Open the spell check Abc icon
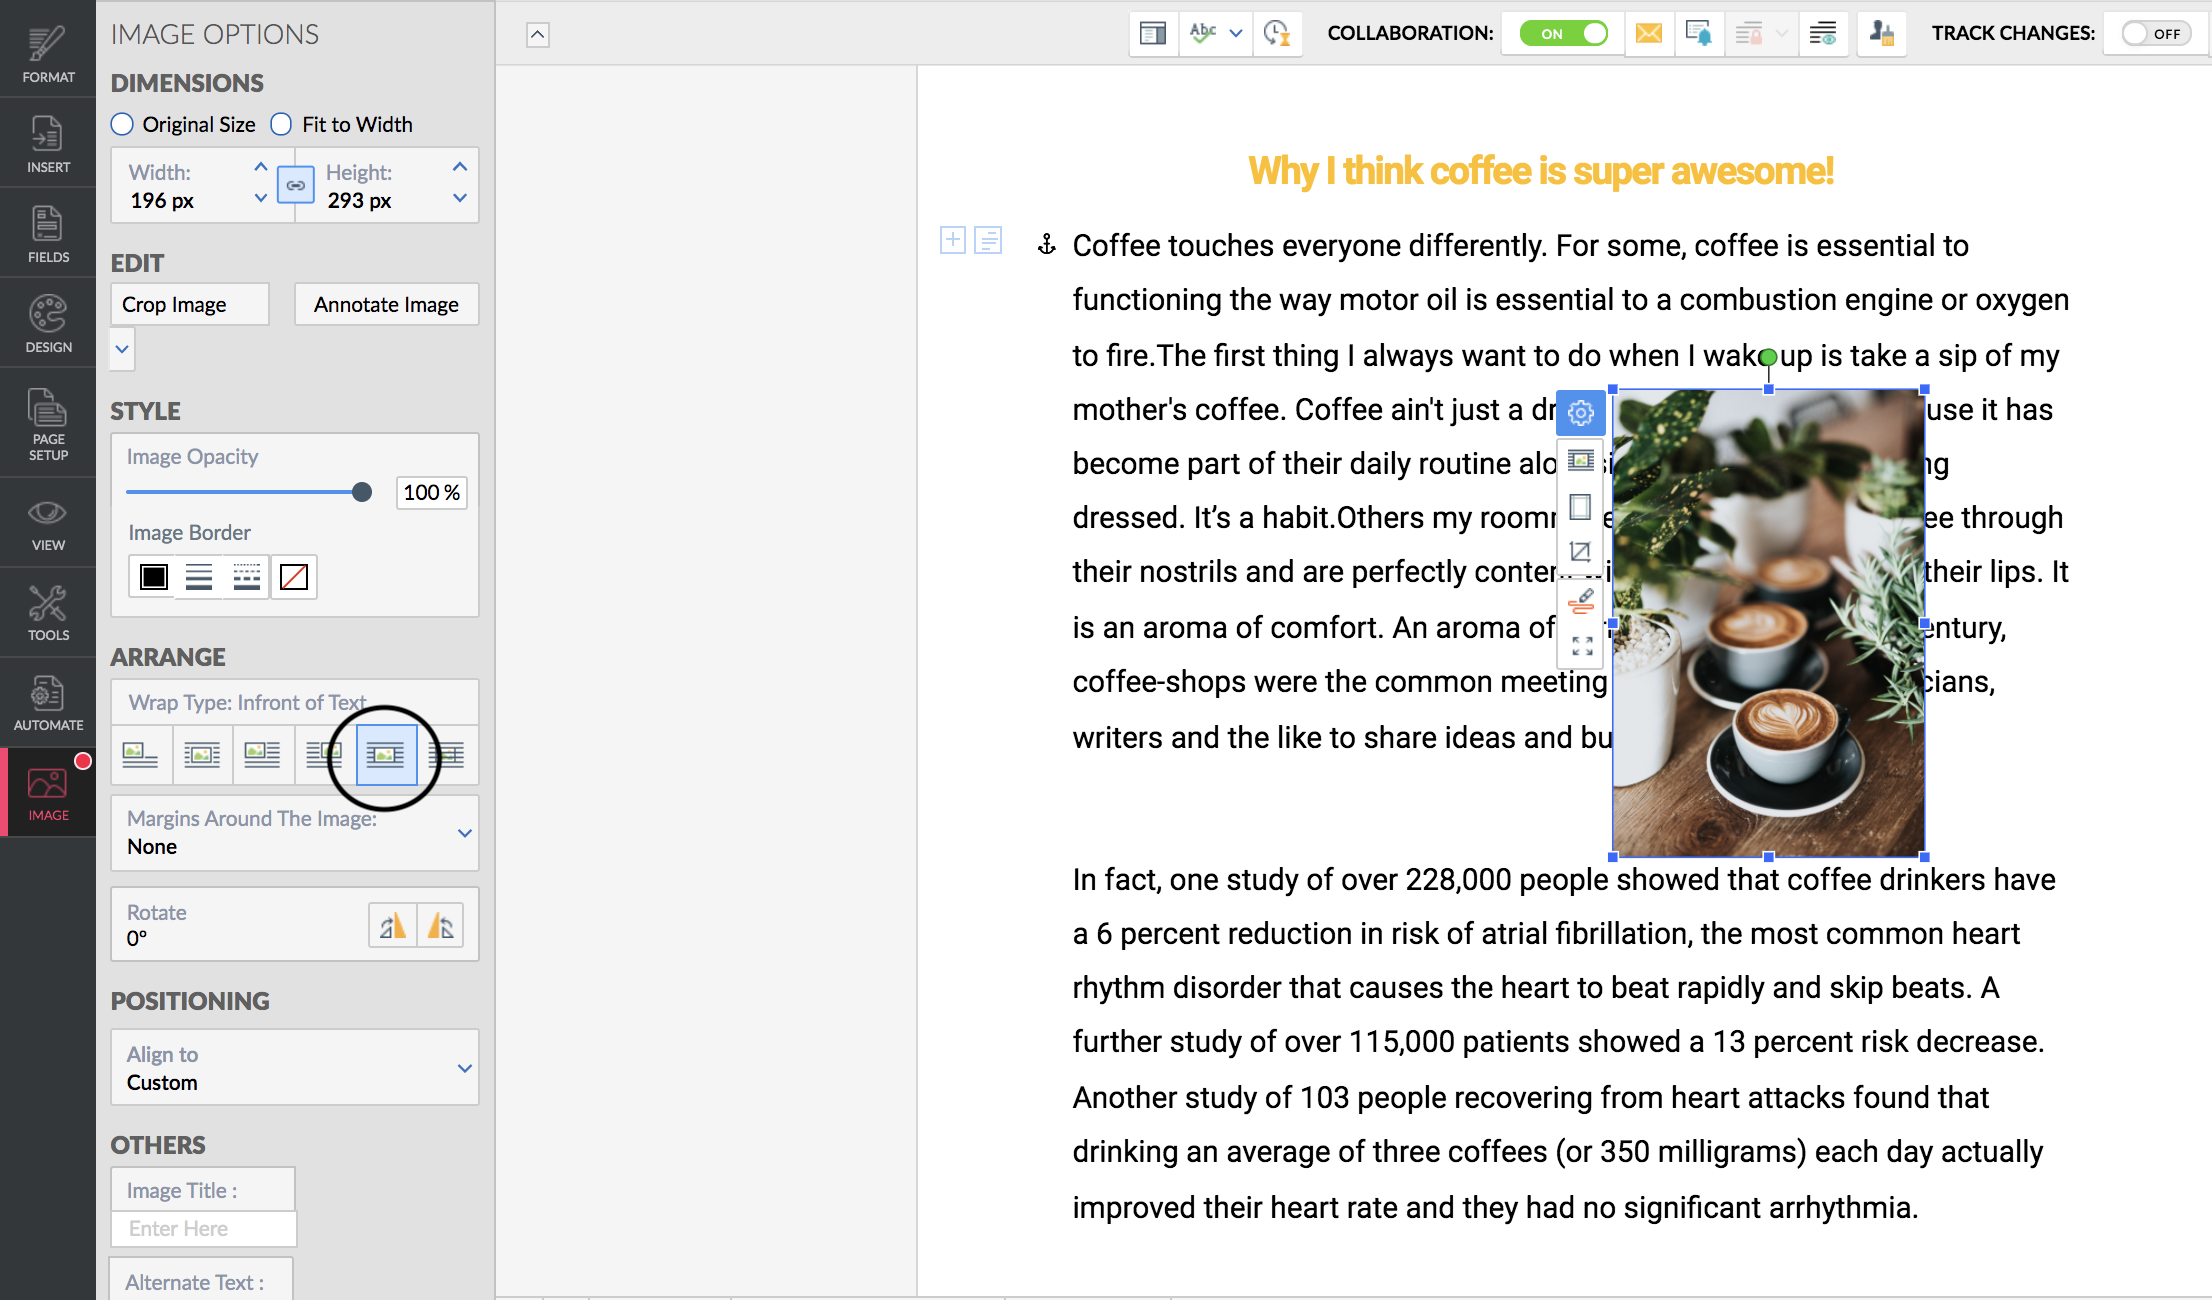The height and width of the screenshot is (1300, 2212). [1203, 34]
